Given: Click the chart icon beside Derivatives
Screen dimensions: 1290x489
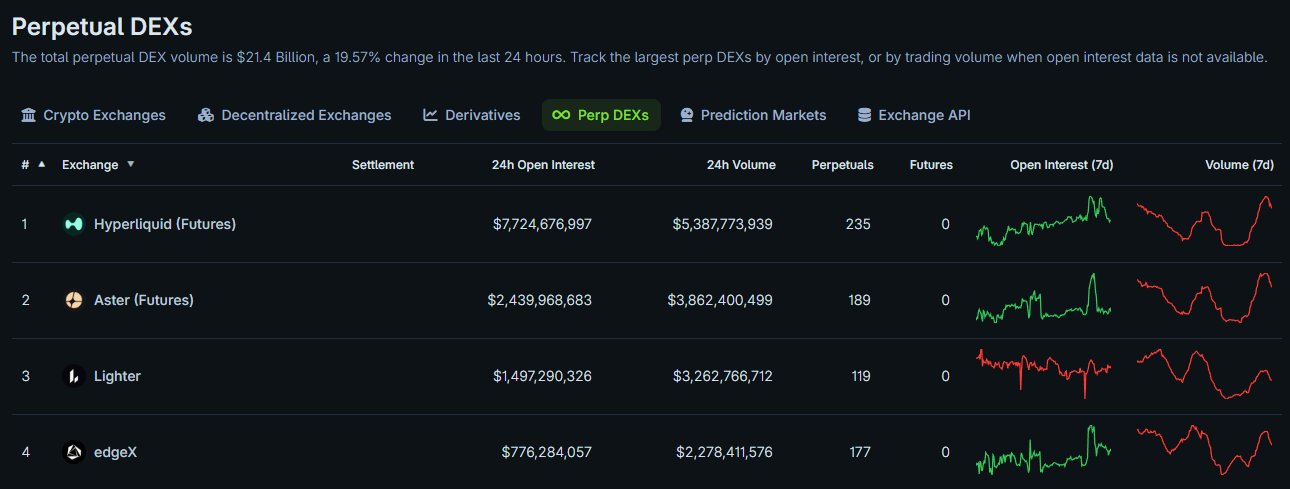Looking at the screenshot, I should coord(430,115).
